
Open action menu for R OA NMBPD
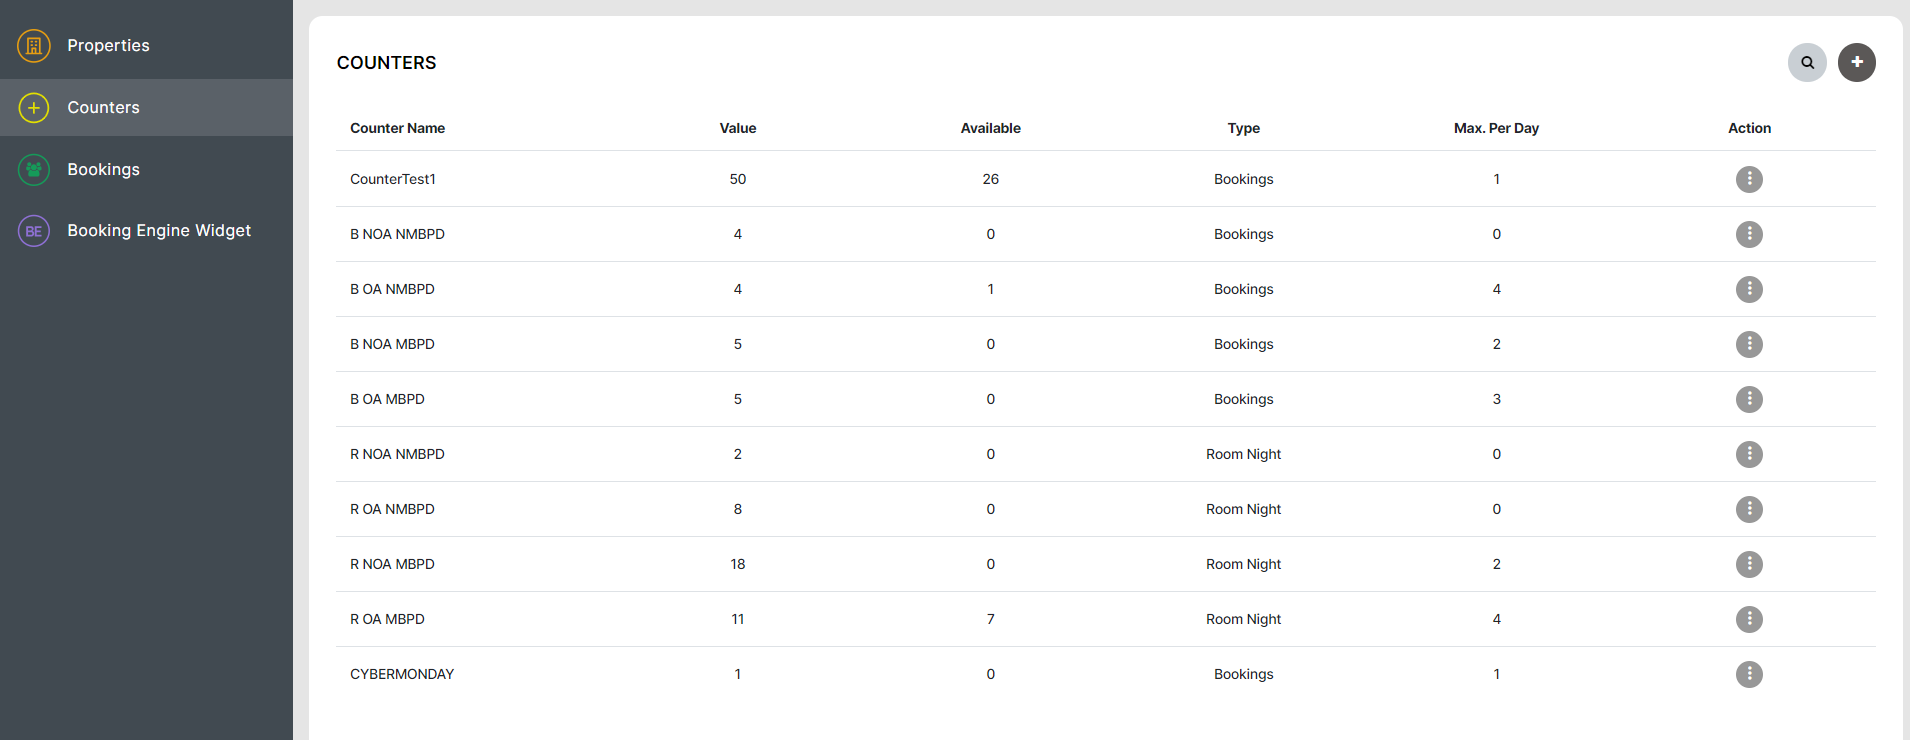1749,509
